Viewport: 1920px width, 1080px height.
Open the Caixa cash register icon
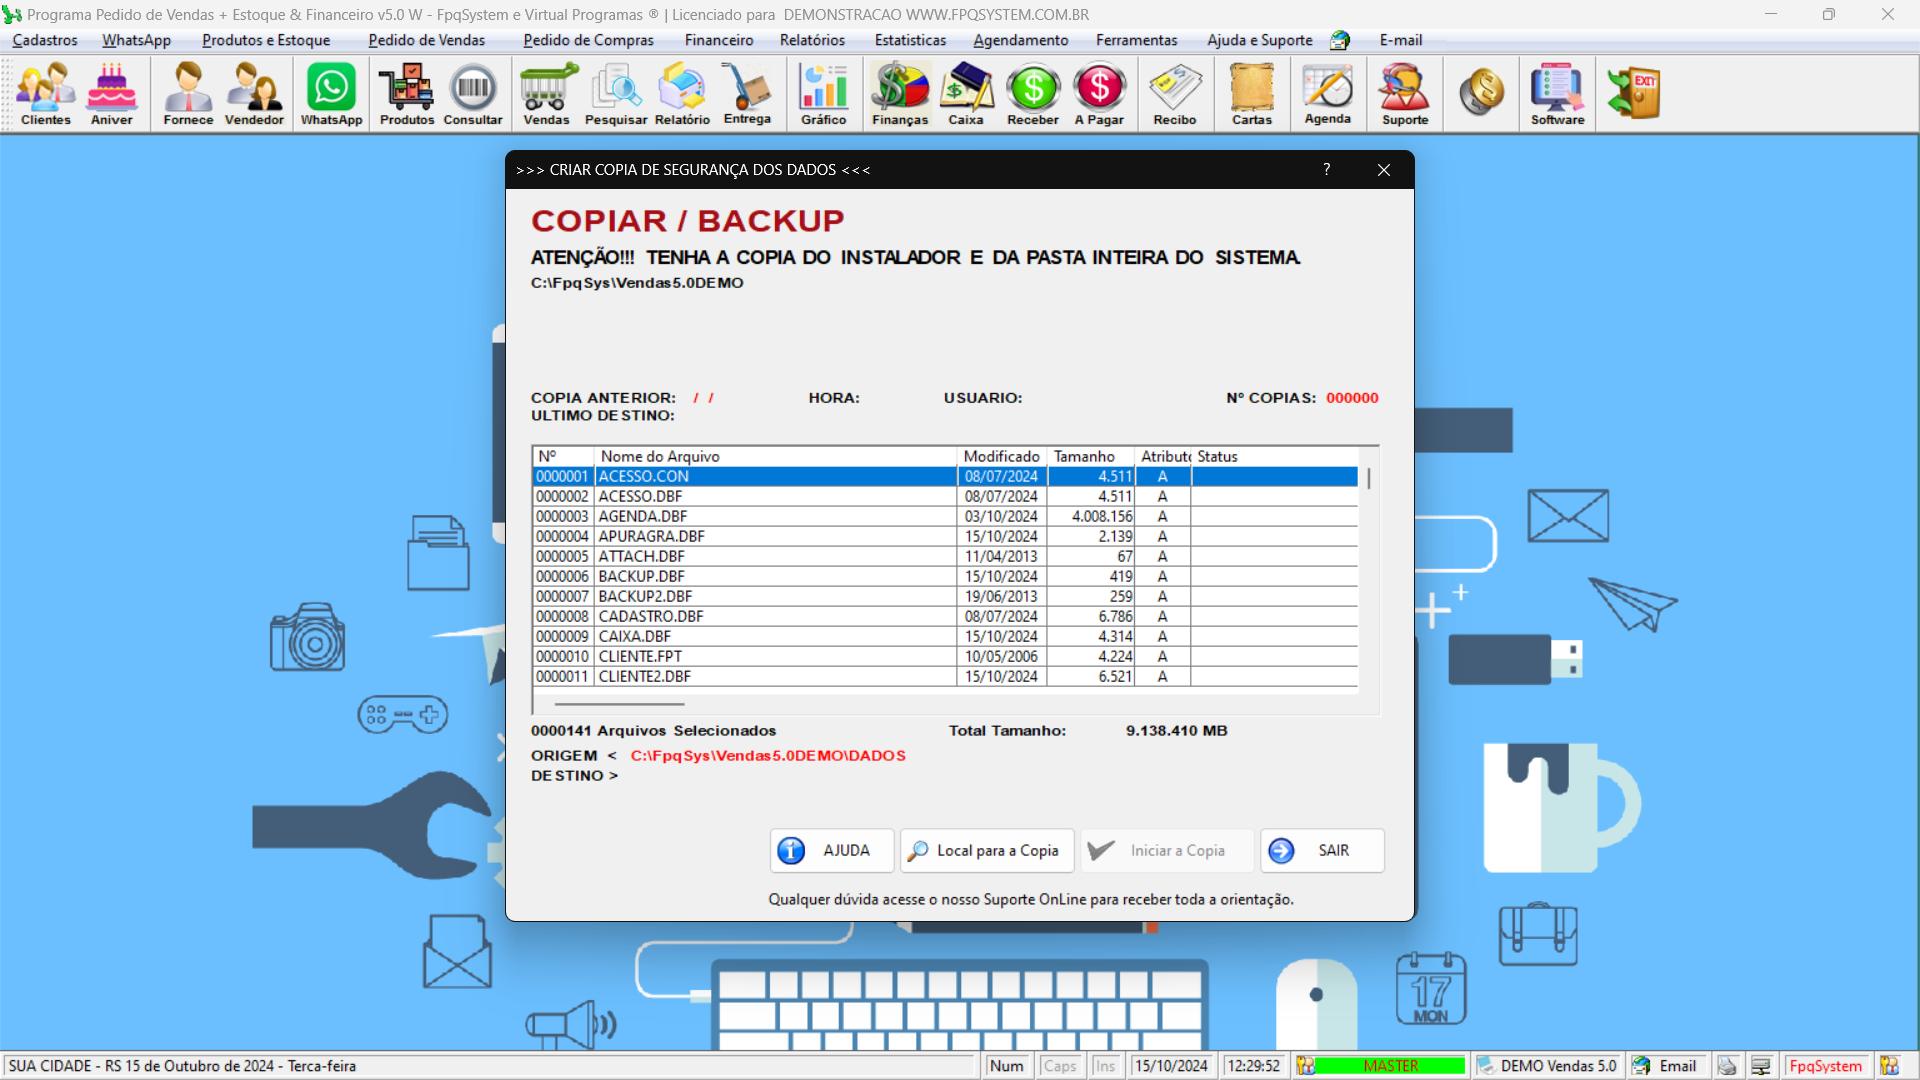(x=966, y=94)
